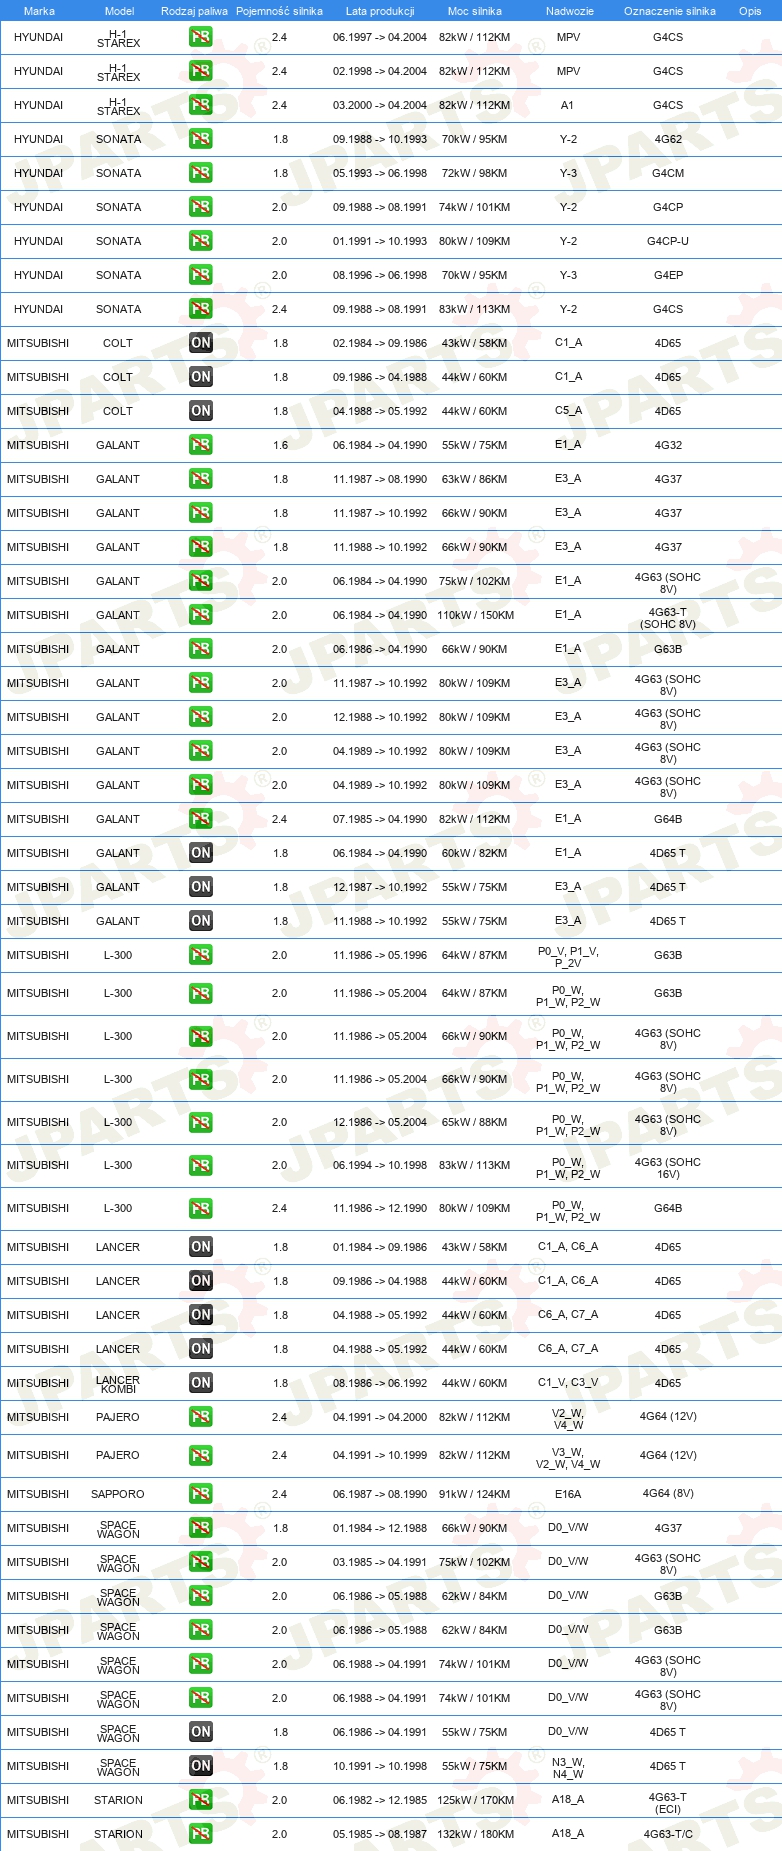
Task: Select the 4G63-T (ECI) engine cell
Action: click(x=668, y=1803)
